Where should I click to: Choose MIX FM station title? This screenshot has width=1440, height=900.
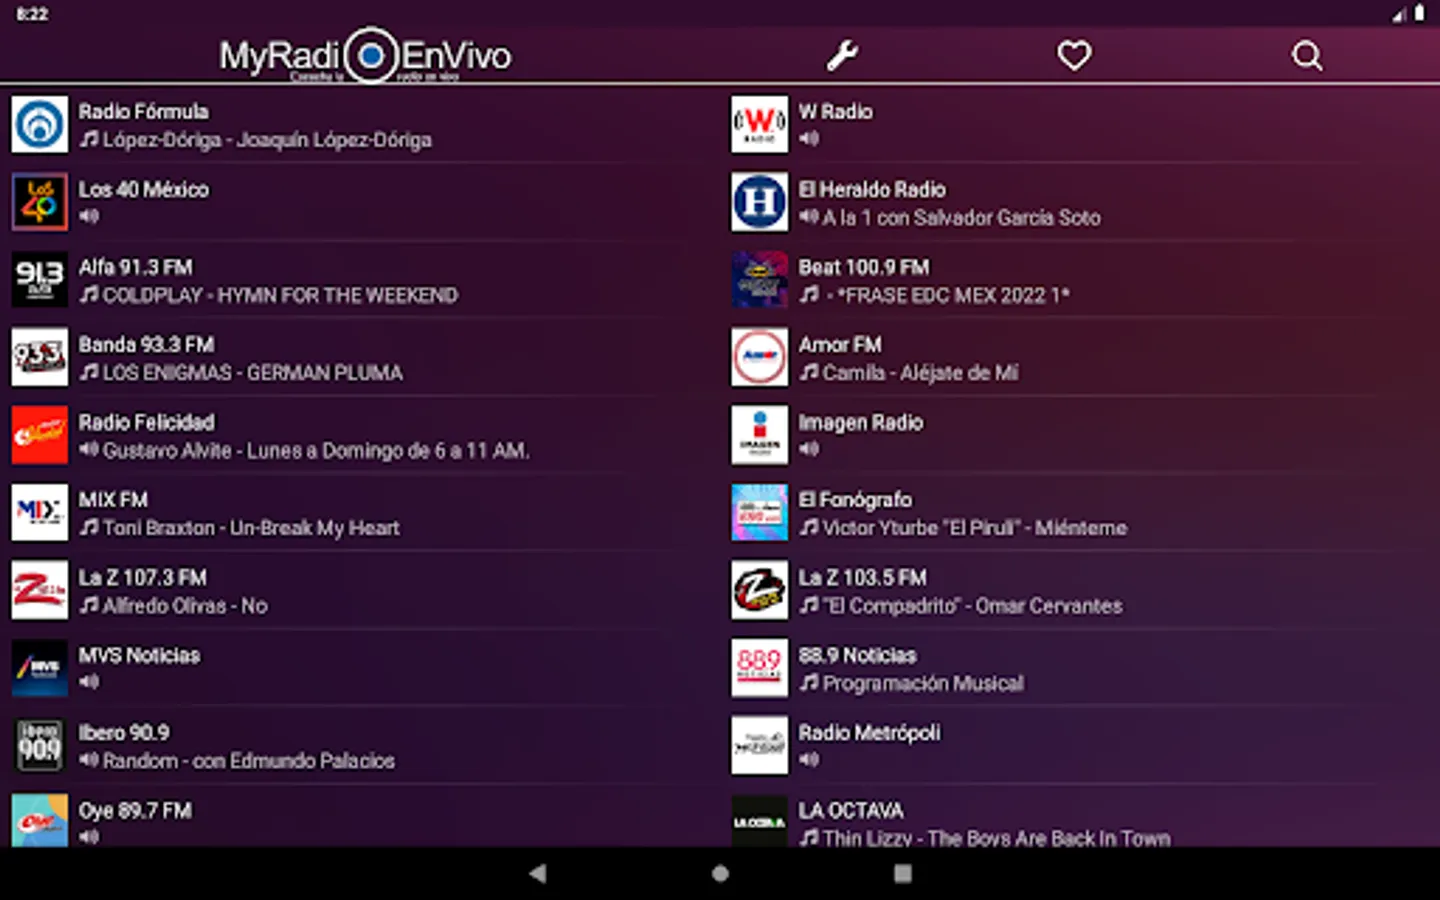click(113, 500)
